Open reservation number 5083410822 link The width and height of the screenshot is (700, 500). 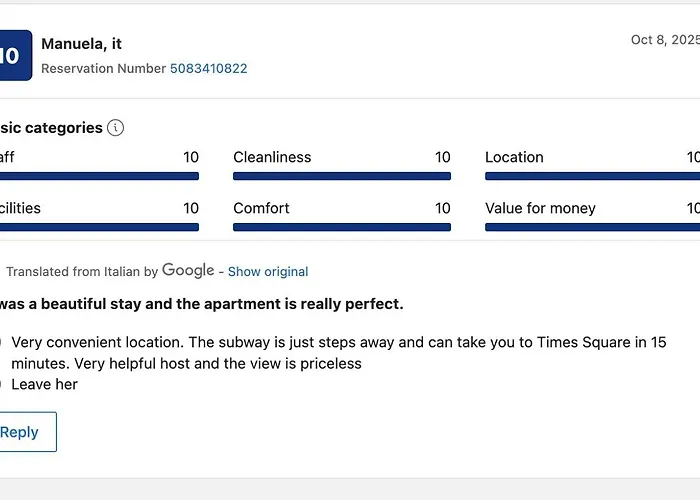208,68
